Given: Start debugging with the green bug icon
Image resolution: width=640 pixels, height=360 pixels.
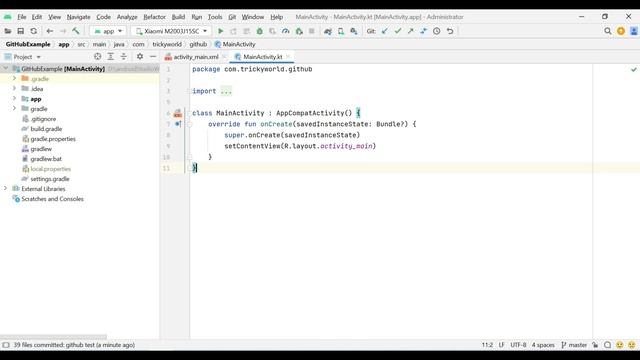Looking at the screenshot, I should point(260,31).
